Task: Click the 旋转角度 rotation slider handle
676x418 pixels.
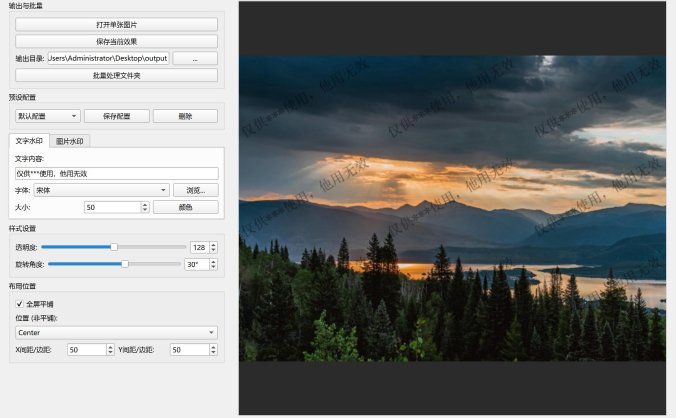Action: 125,264
